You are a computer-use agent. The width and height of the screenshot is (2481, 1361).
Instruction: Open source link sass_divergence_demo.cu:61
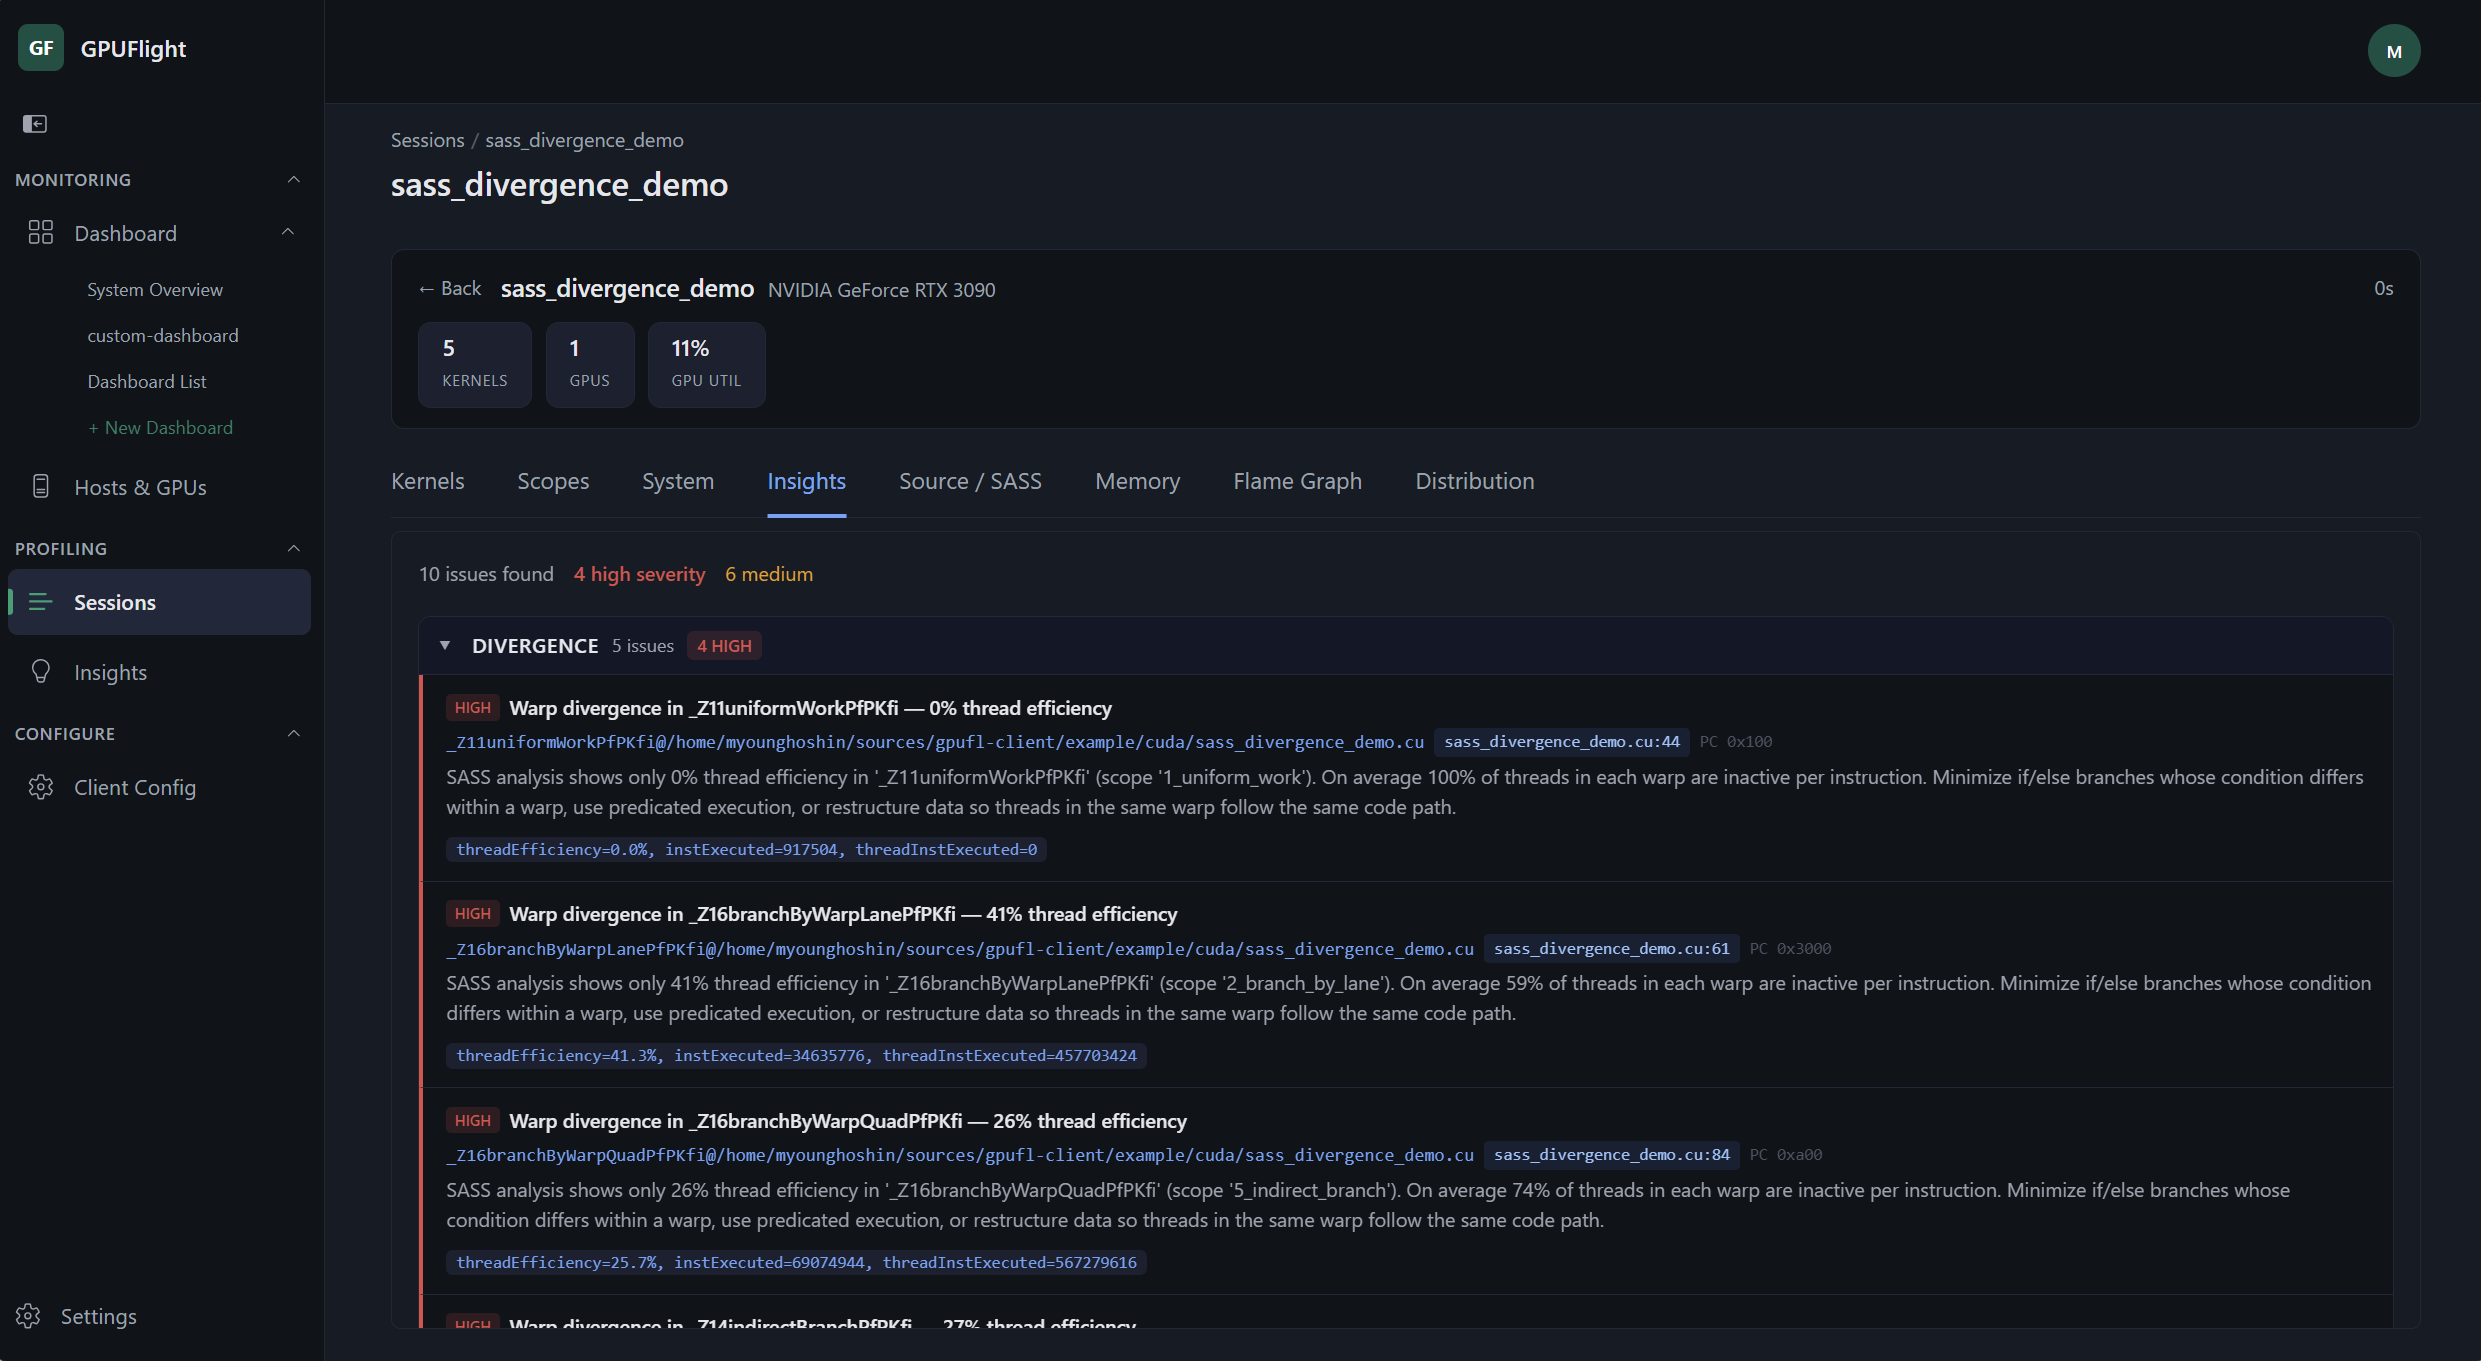[x=1612, y=949]
